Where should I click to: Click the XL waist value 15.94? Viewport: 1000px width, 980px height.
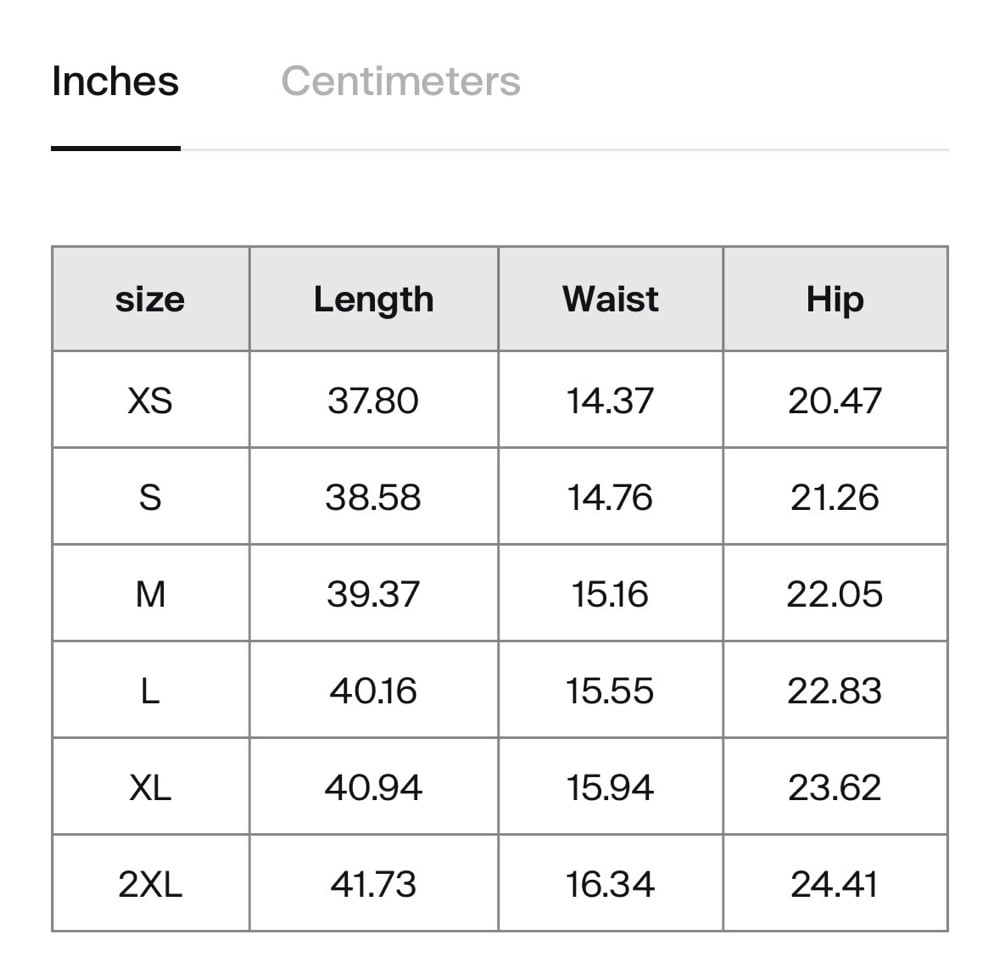pos(610,787)
